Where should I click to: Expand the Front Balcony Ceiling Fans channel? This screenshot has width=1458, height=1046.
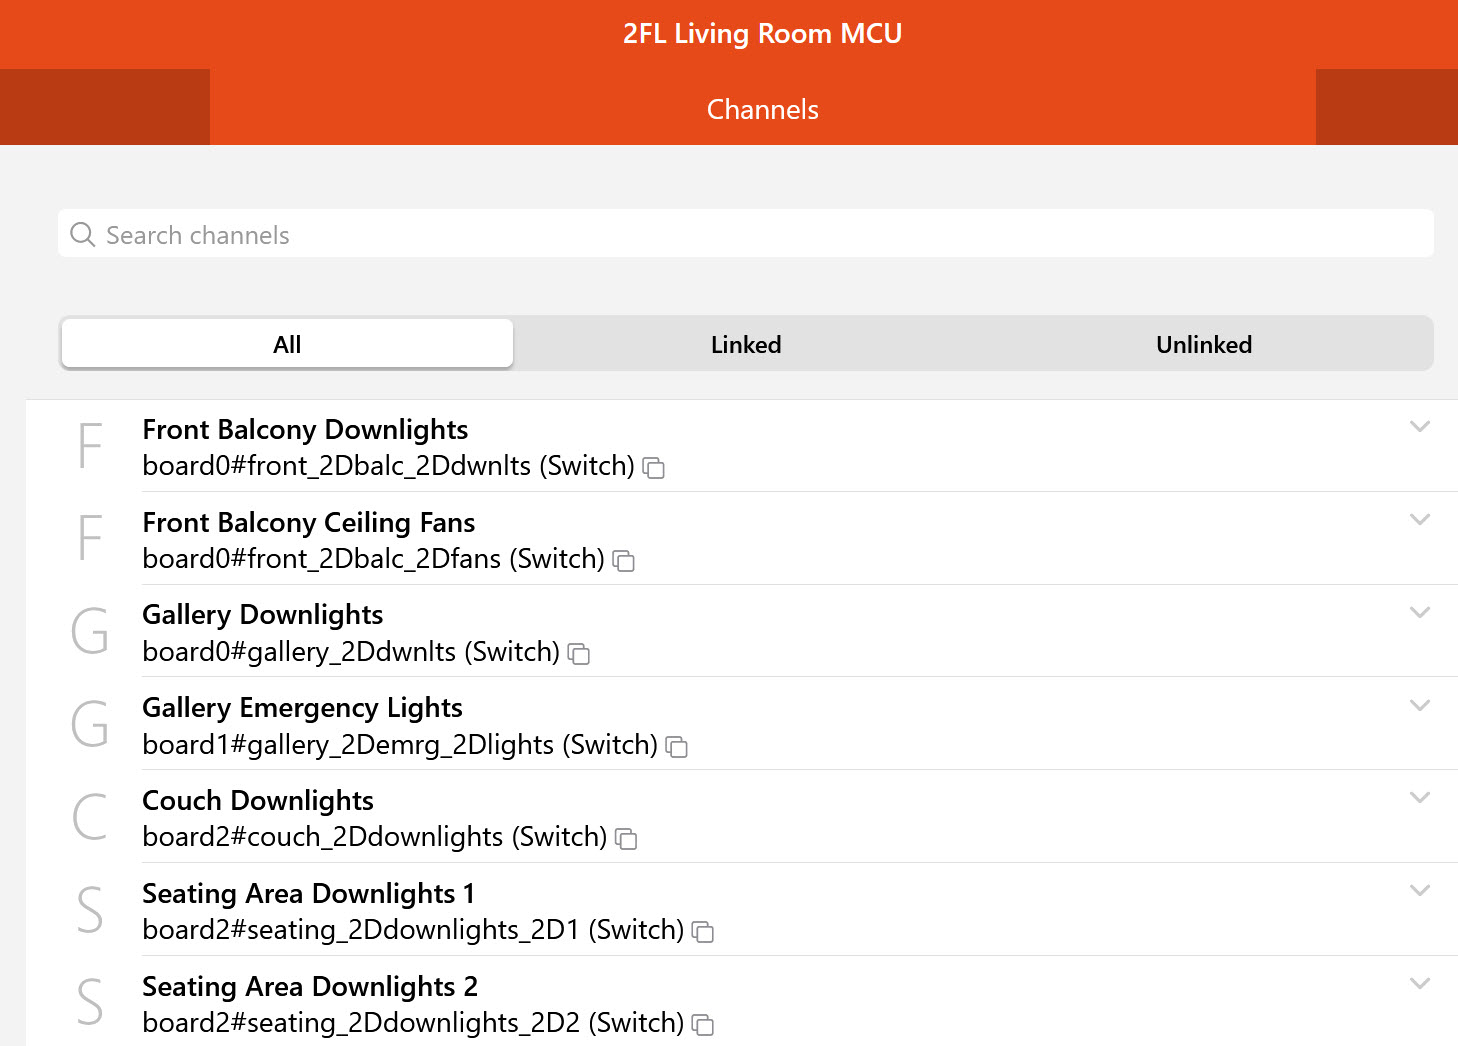1420,520
